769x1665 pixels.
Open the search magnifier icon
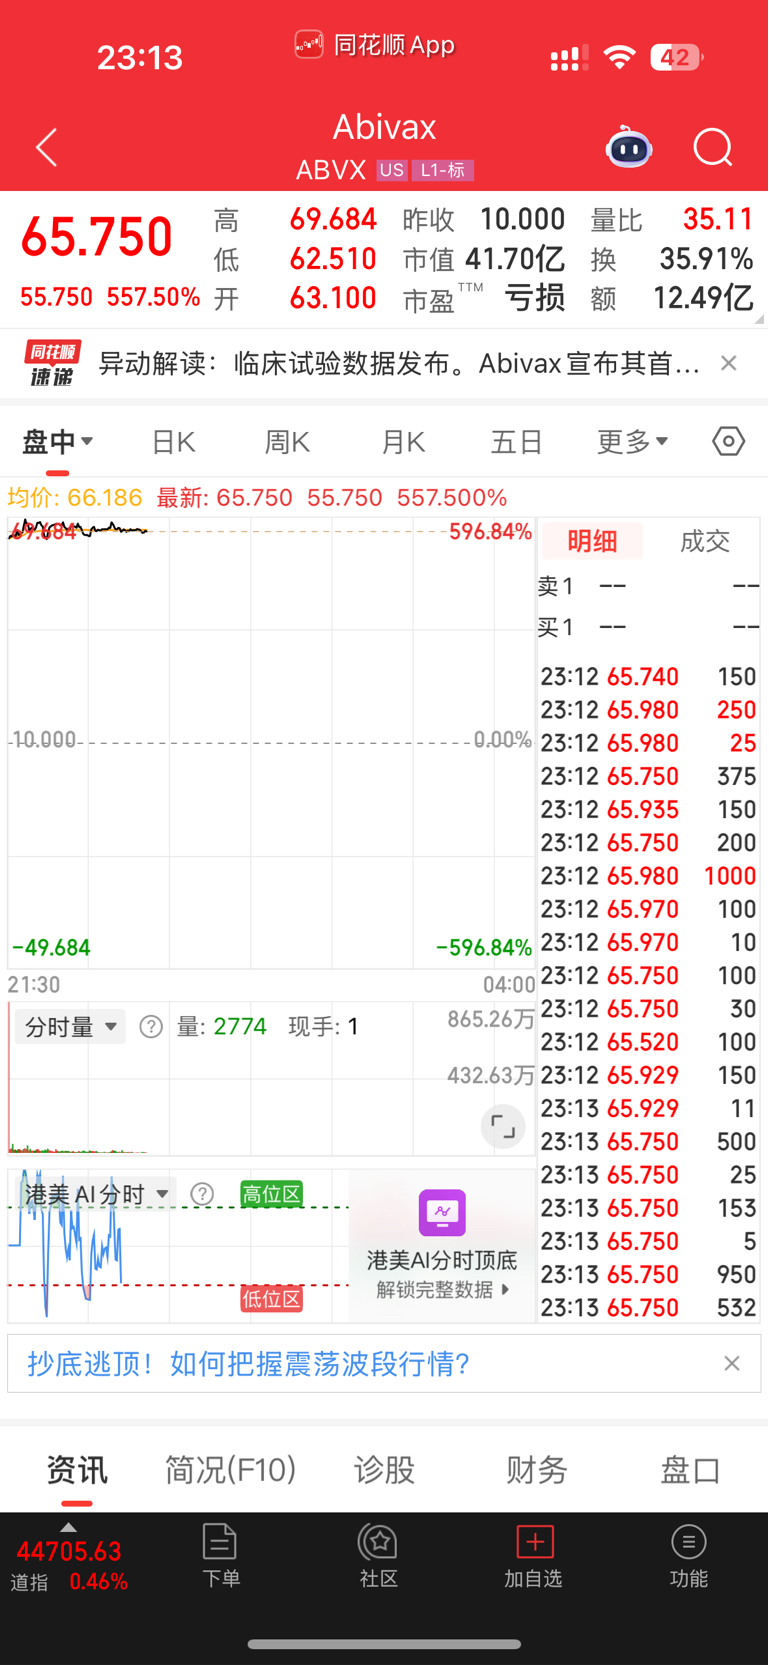point(713,148)
